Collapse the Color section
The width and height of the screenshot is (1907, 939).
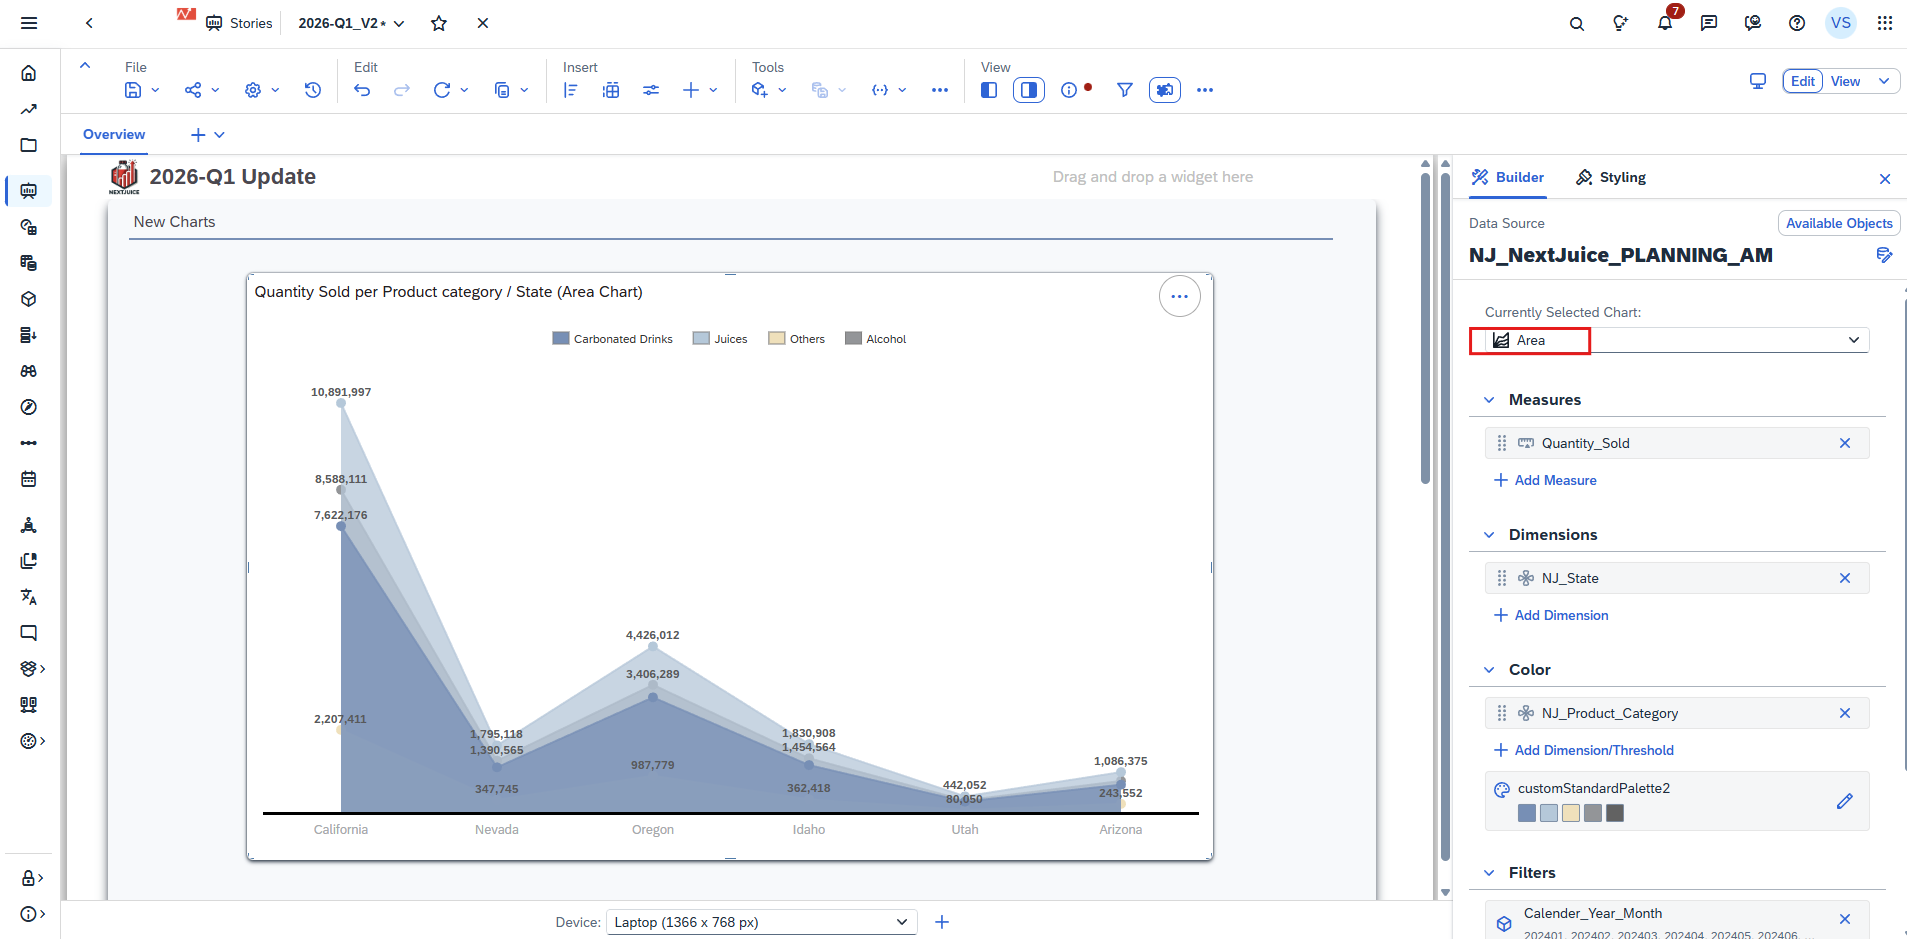click(x=1489, y=670)
